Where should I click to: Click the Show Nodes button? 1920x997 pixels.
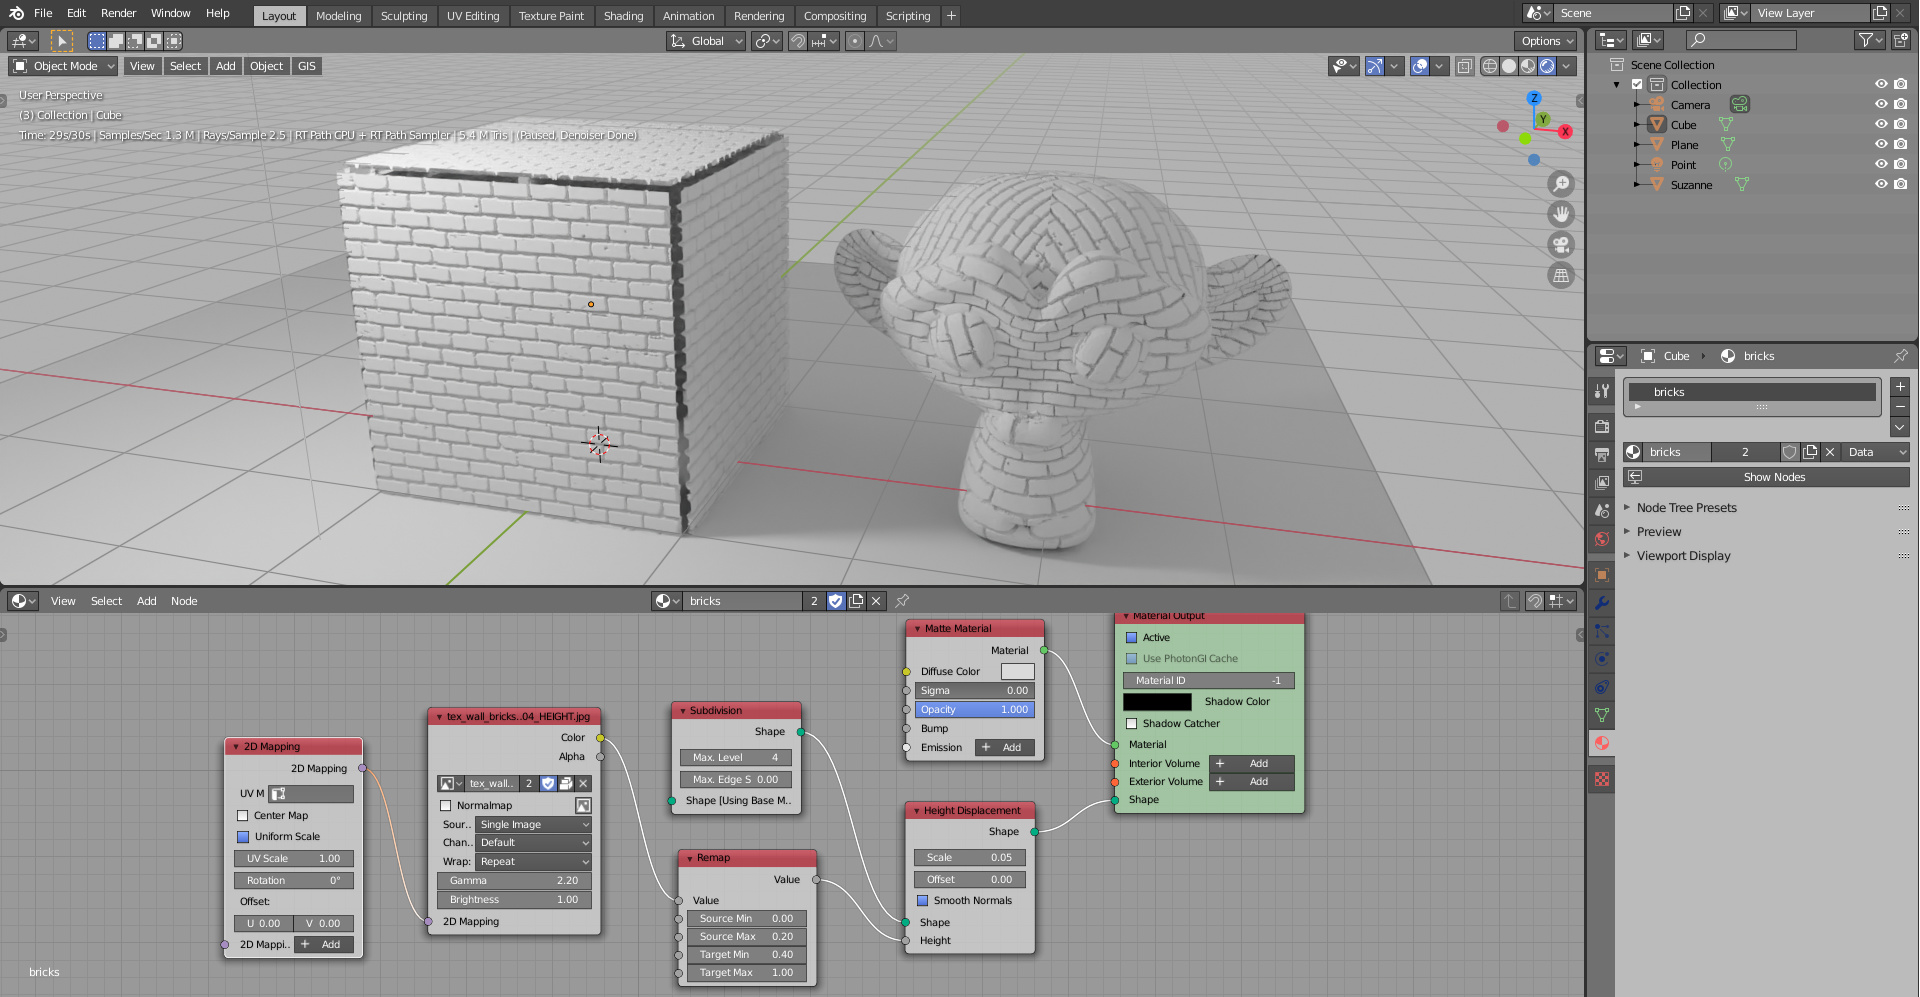pos(1773,477)
